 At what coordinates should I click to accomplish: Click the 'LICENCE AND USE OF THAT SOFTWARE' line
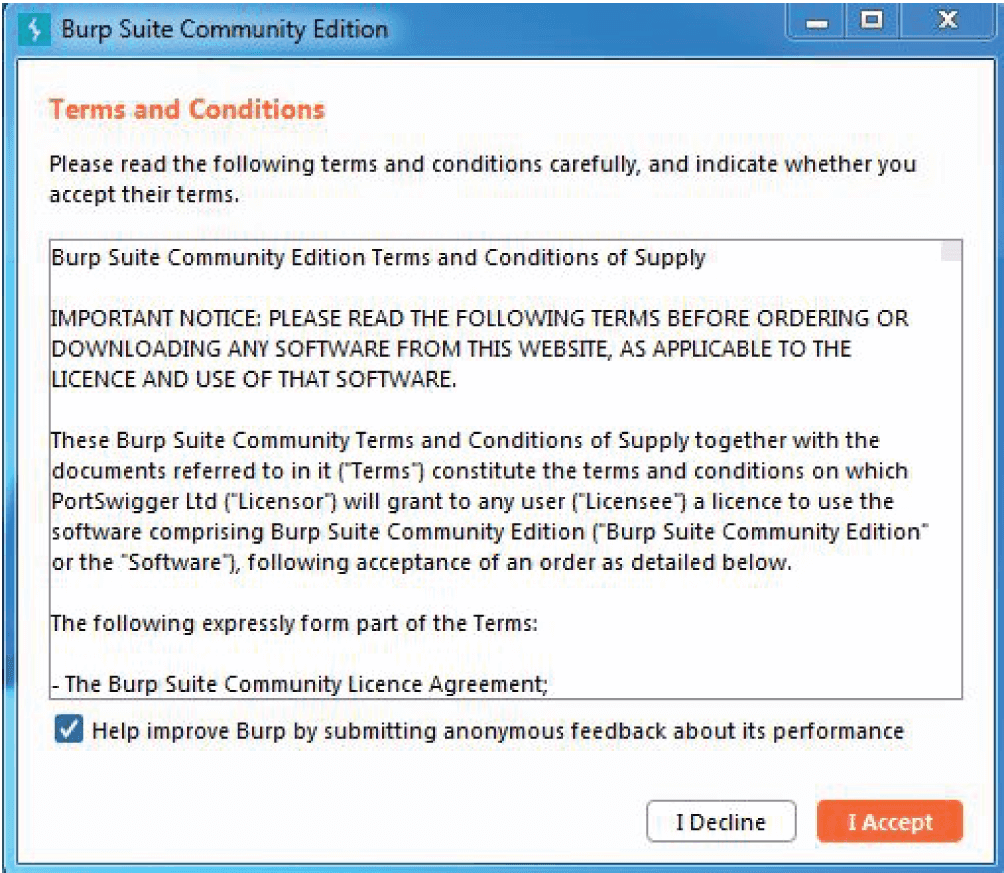pos(253,379)
